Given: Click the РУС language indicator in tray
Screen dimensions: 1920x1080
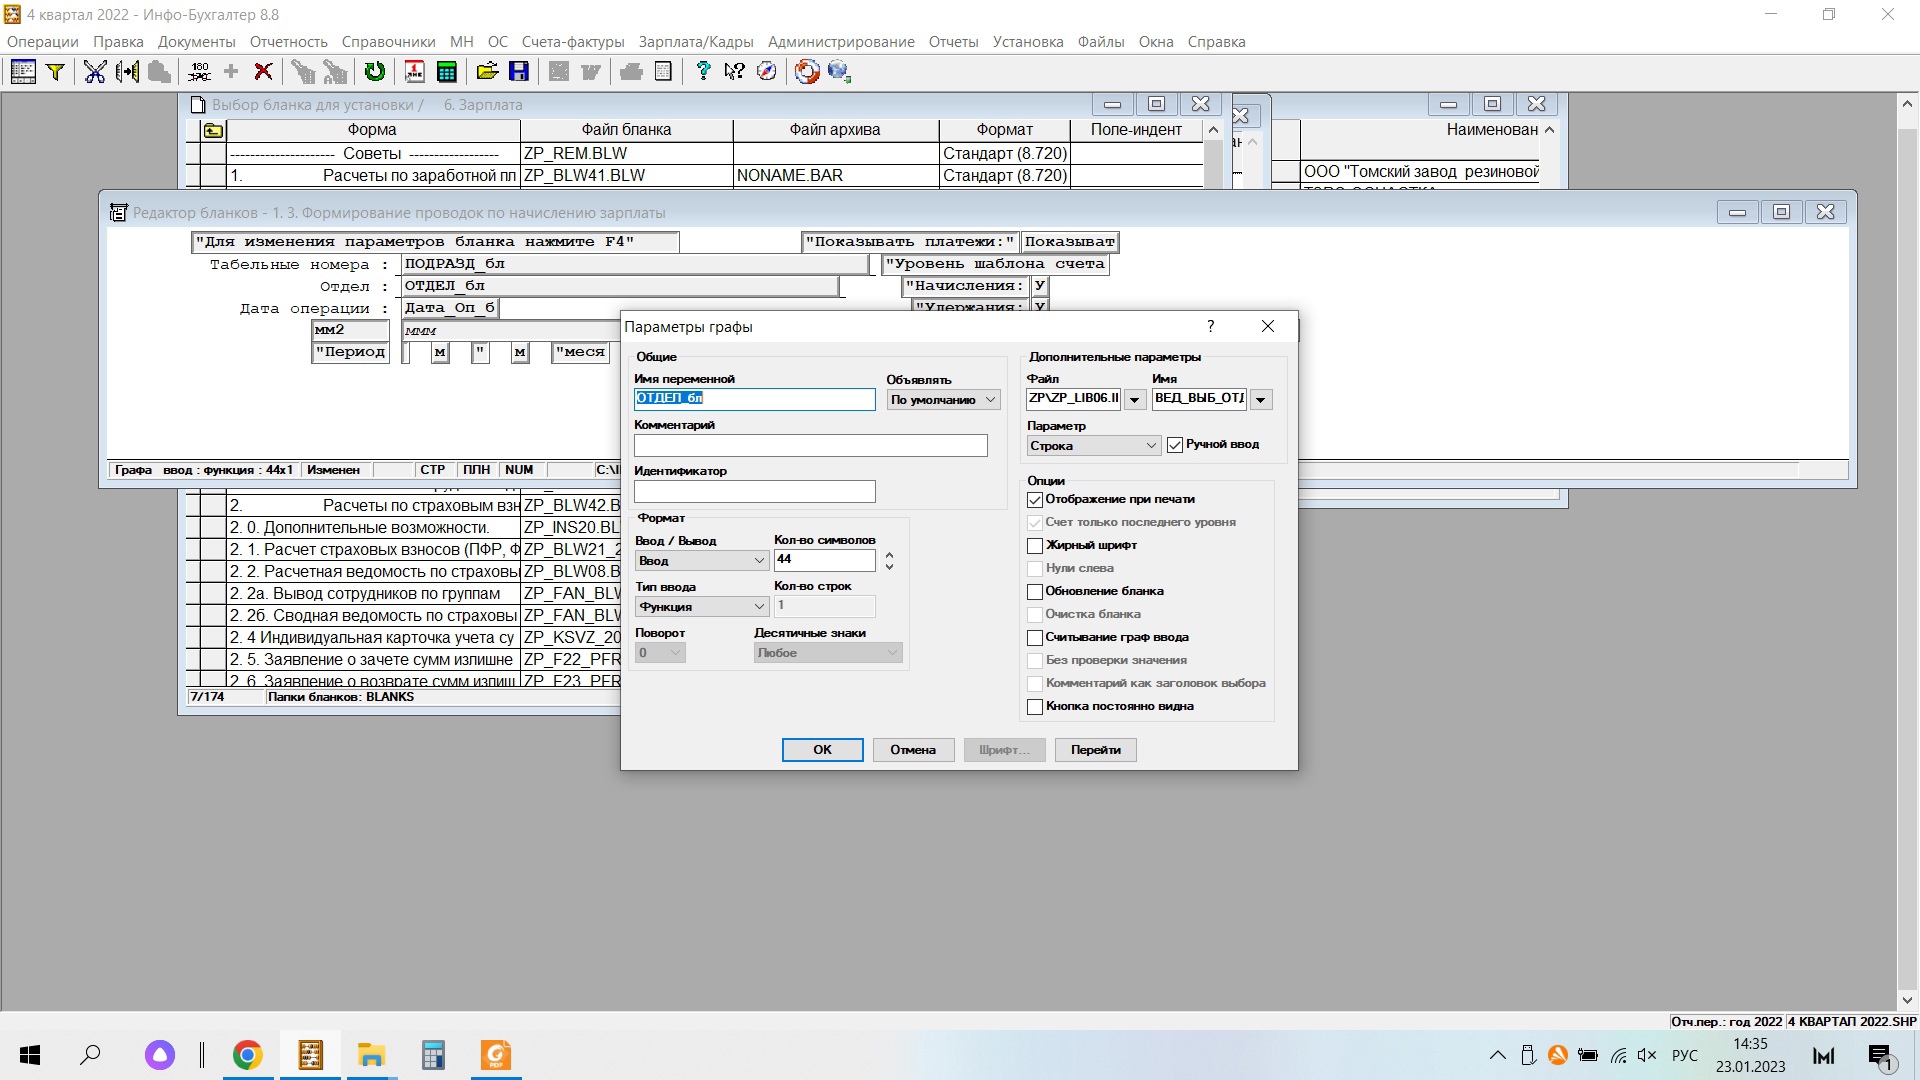Looking at the screenshot, I should (1685, 1055).
